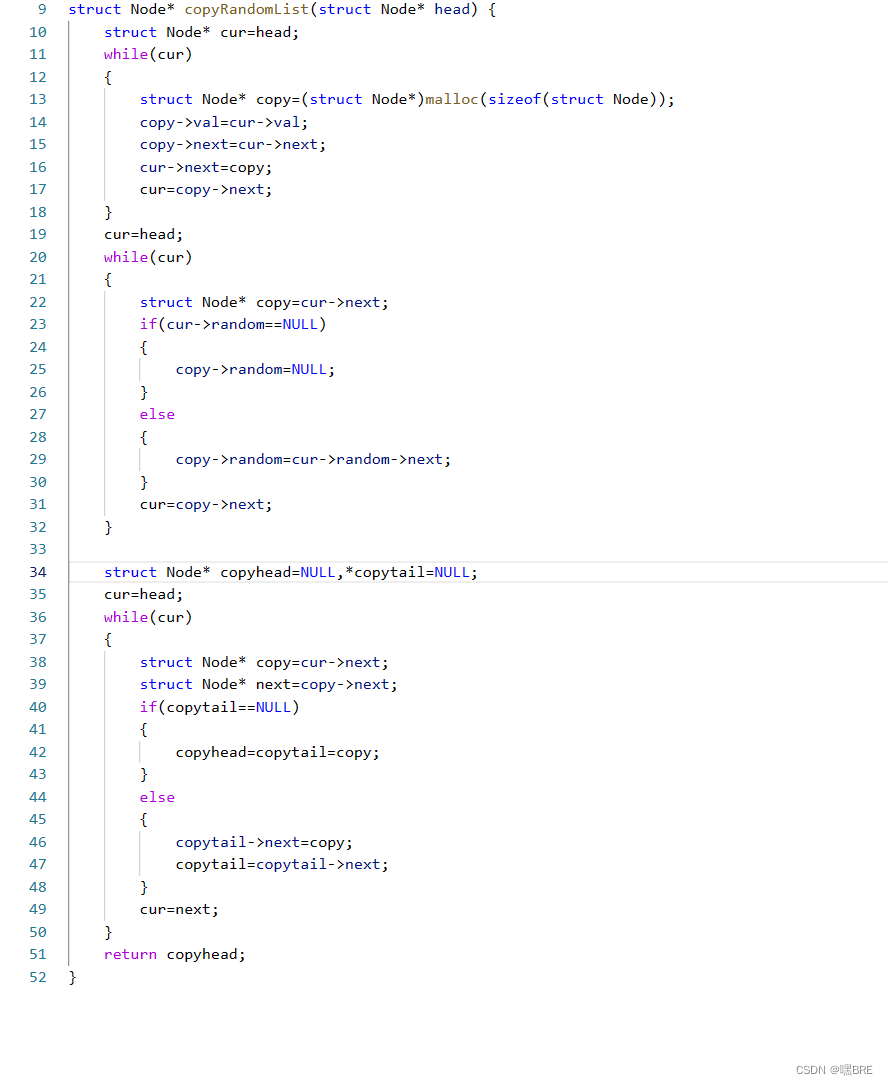Click 'if(cur->random==NULL)' on line 23

(233, 325)
